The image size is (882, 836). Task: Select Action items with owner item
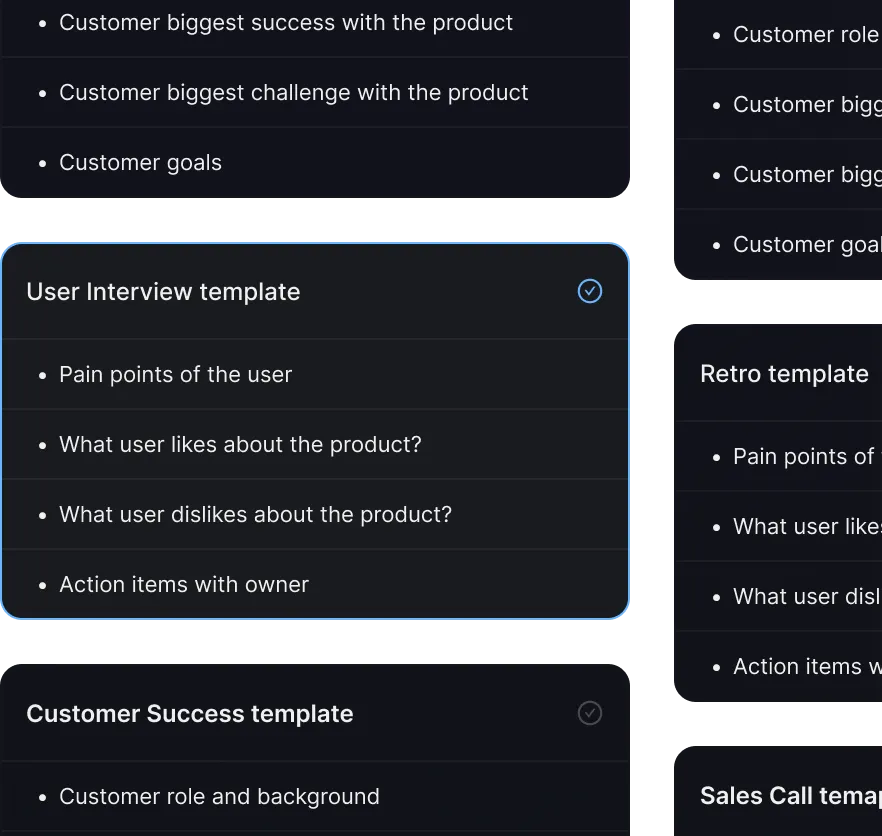pos(184,585)
